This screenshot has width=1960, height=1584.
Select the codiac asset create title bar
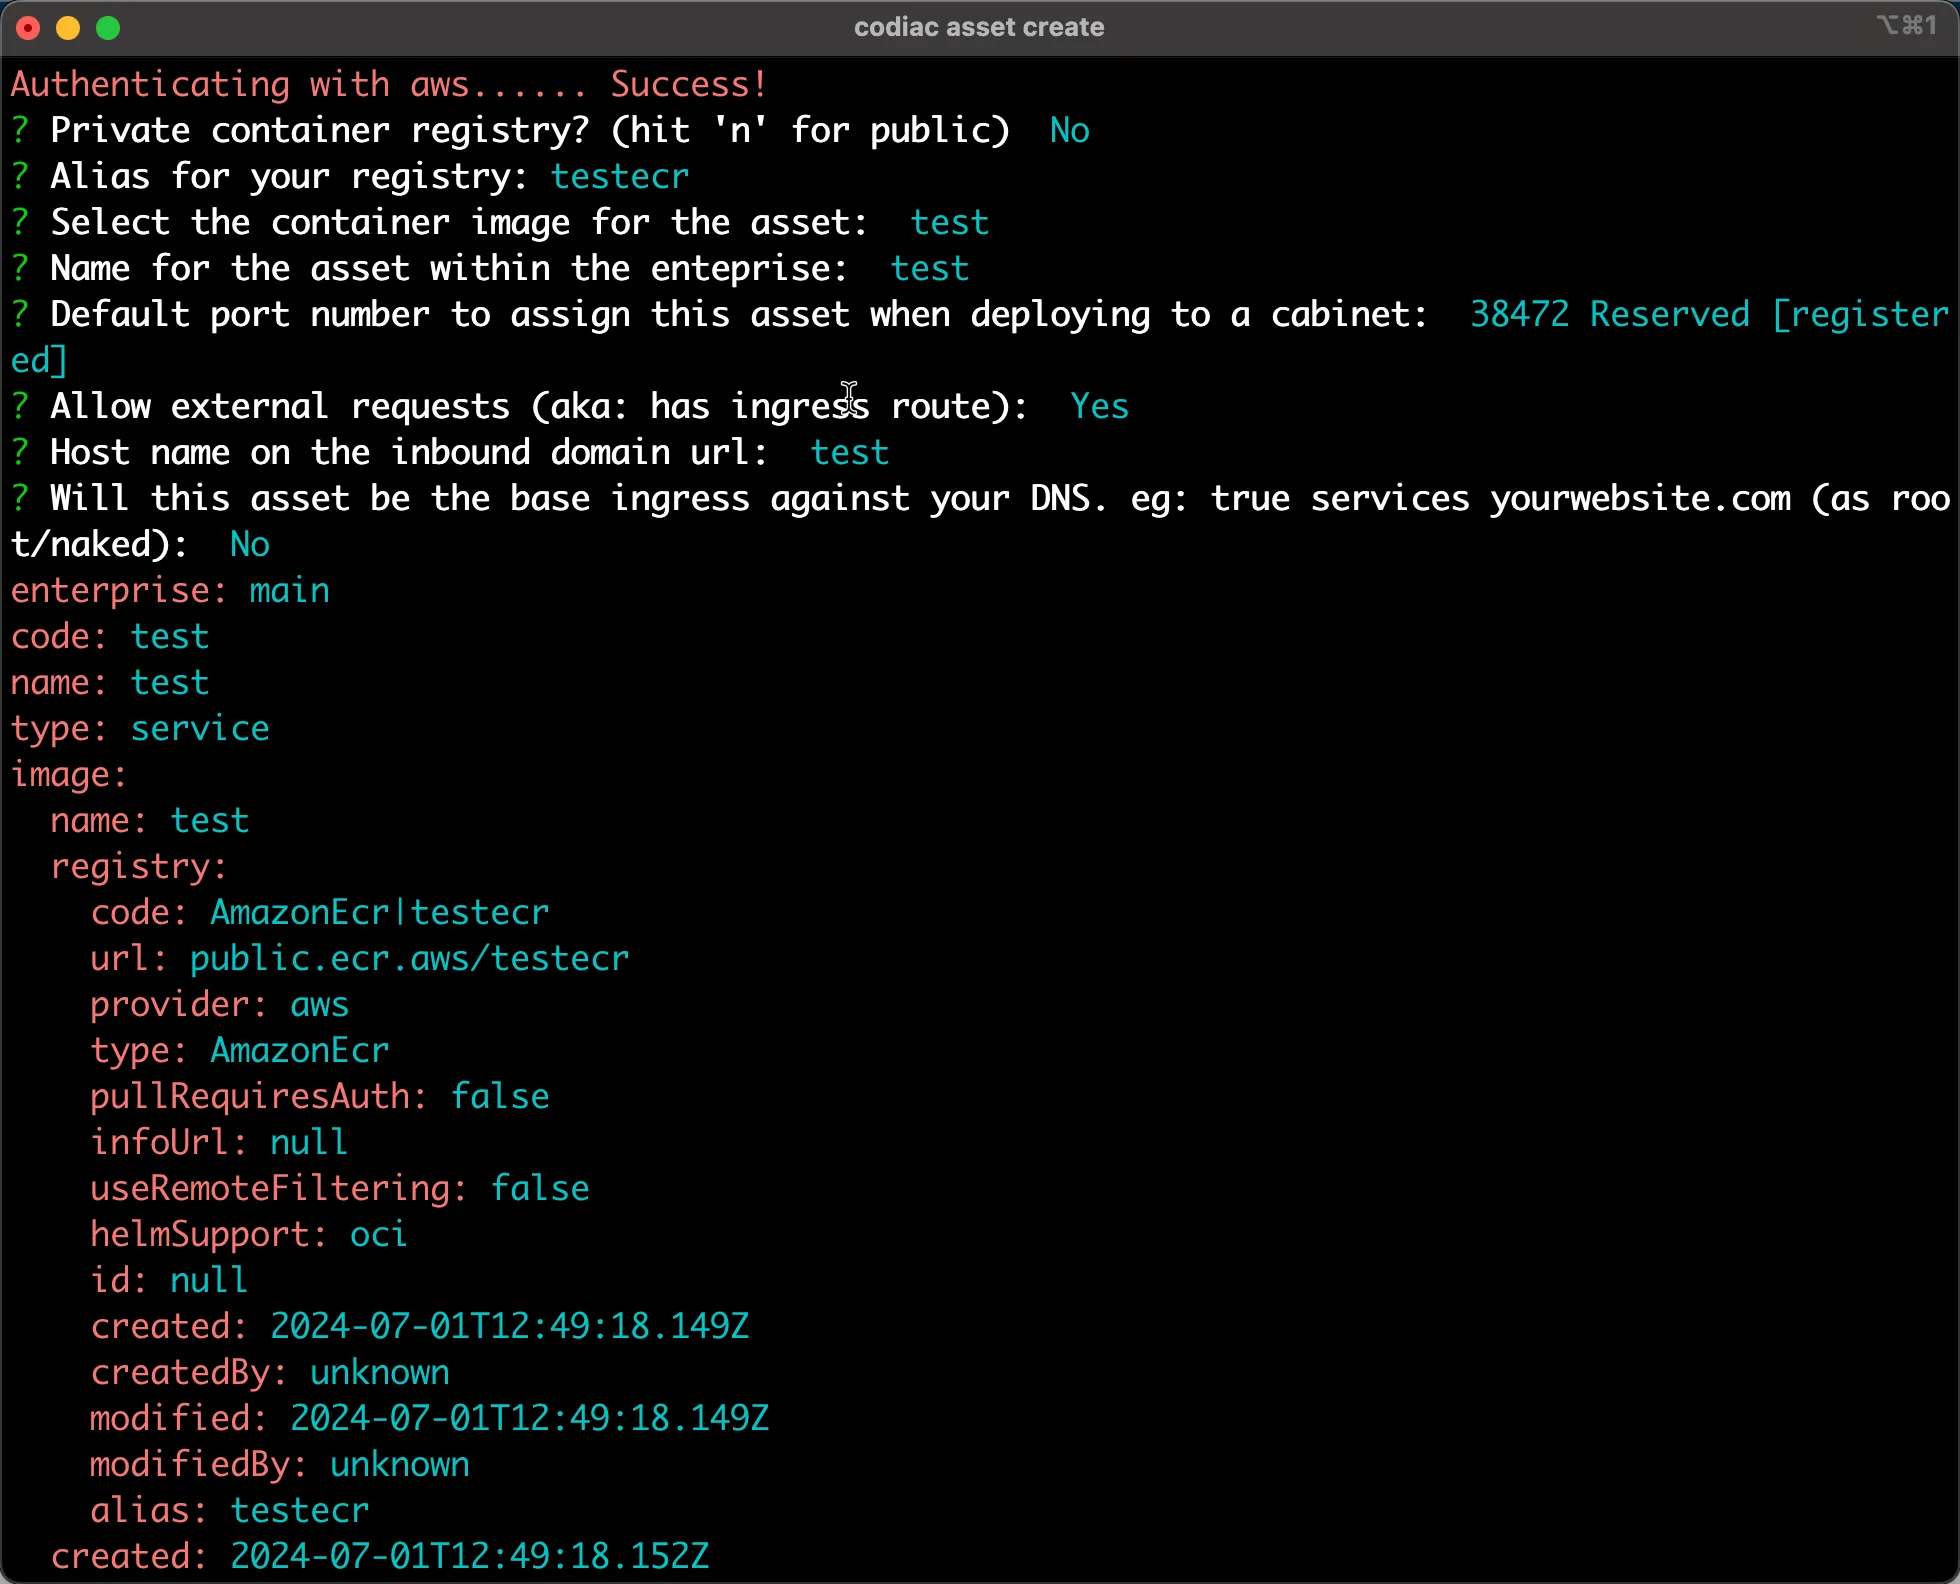coord(981,24)
